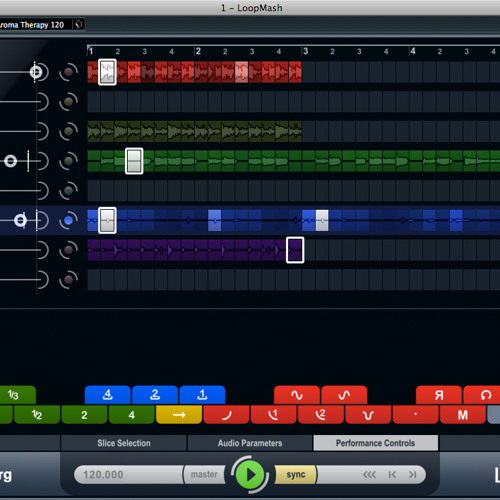Viewport: 500px width, 500px height.
Task: Toggle the round button on the purple track
Action: pos(69,250)
